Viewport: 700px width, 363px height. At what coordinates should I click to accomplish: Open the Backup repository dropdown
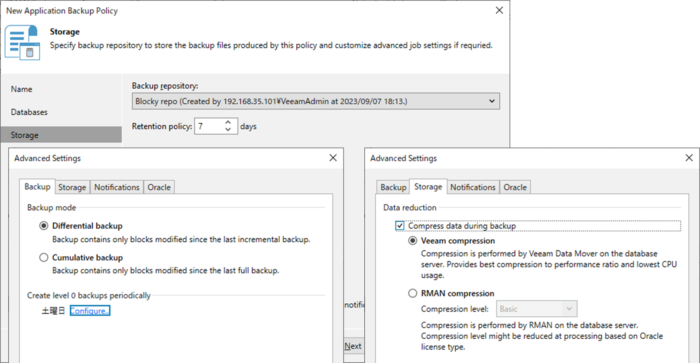[x=316, y=101]
